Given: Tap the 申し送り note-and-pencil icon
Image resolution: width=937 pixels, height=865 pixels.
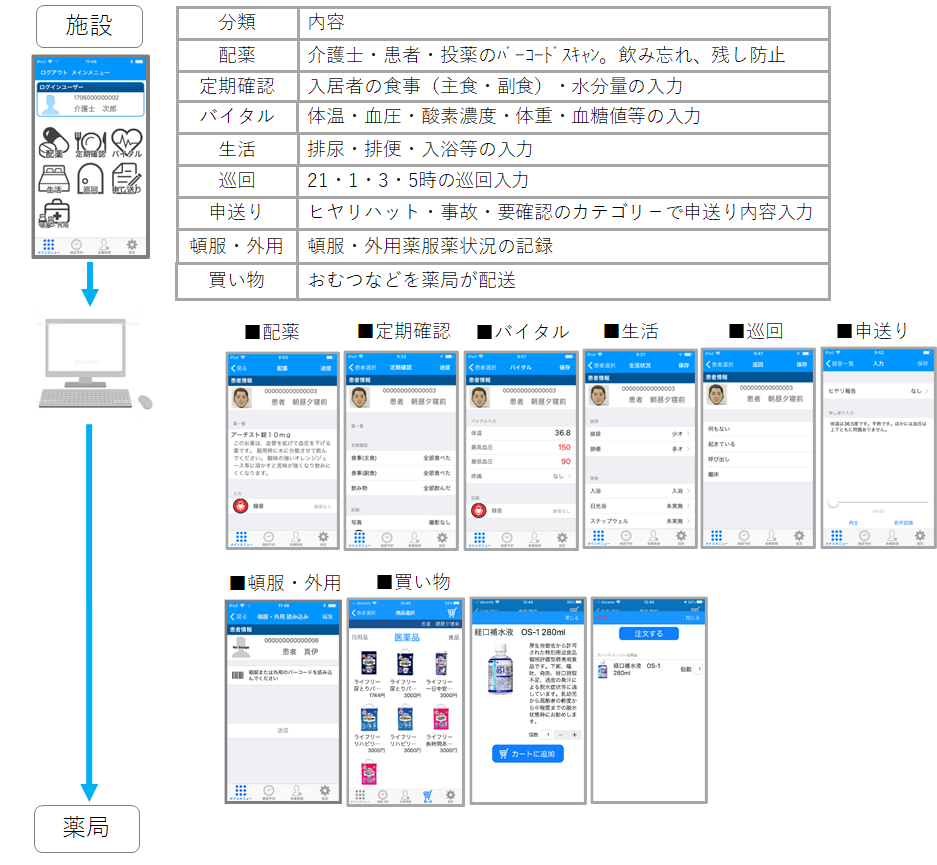Looking at the screenshot, I should click(x=126, y=180).
